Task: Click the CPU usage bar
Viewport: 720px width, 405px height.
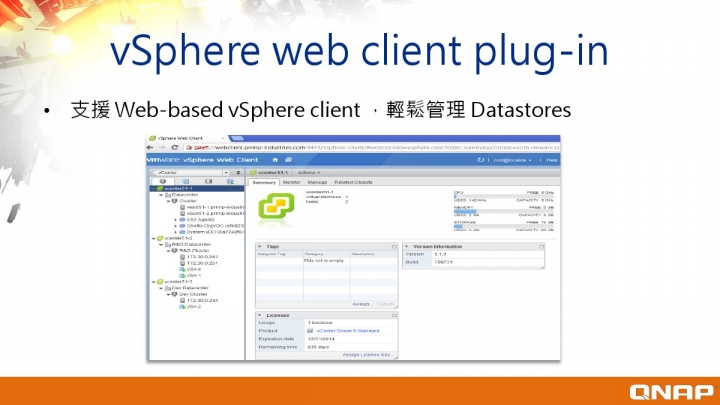Action: click(x=503, y=197)
